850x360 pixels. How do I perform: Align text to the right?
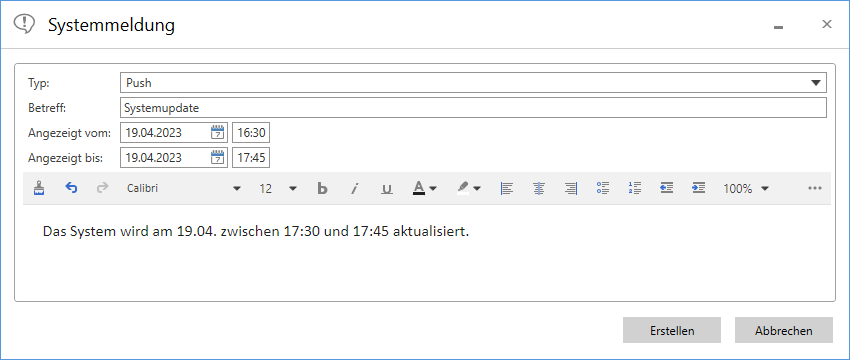(571, 189)
